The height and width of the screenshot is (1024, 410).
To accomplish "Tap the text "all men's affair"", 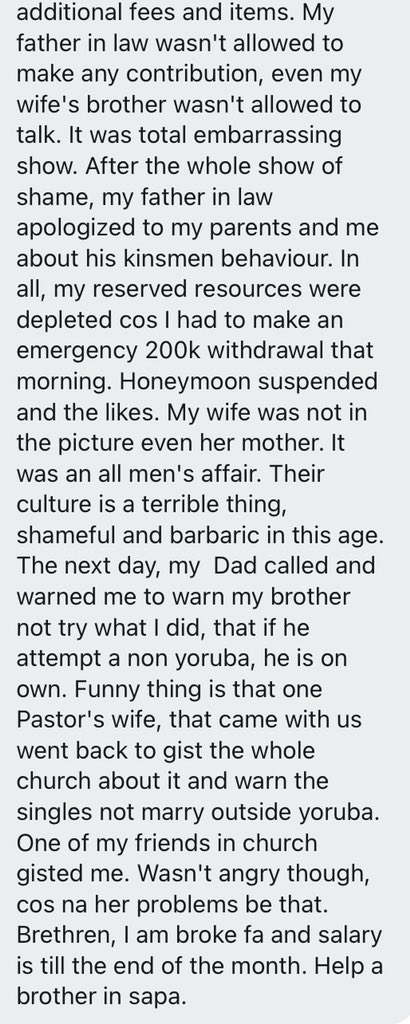I will (x=175, y=473).
